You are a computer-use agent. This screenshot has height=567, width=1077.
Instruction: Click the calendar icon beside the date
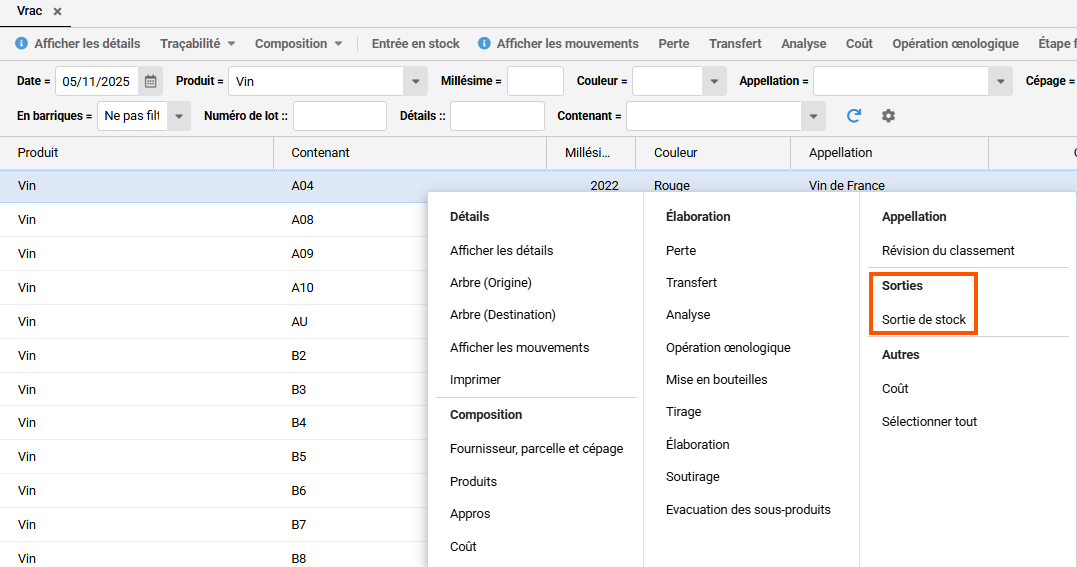[151, 81]
